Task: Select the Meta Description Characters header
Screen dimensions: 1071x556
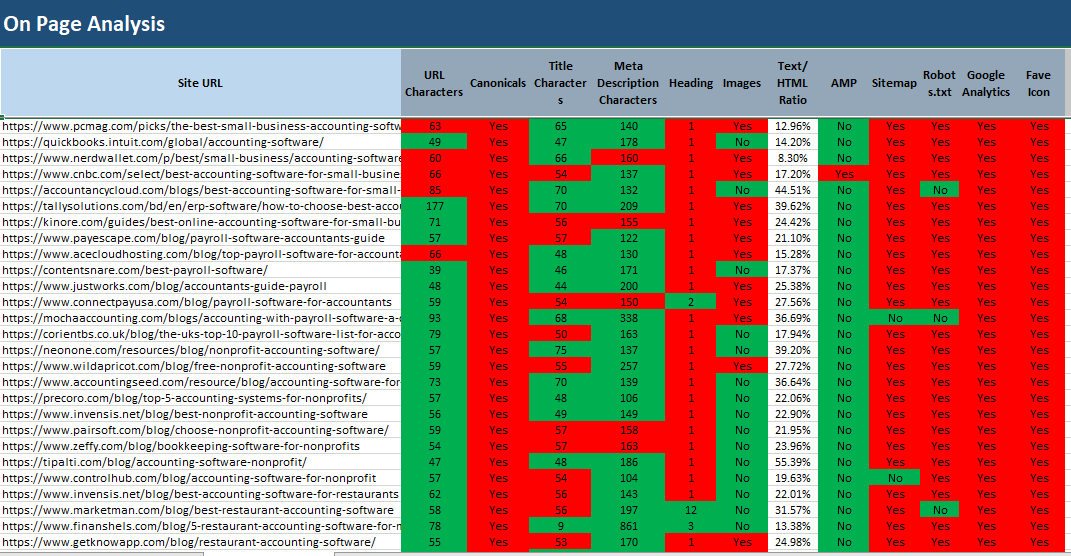Action: [628, 83]
